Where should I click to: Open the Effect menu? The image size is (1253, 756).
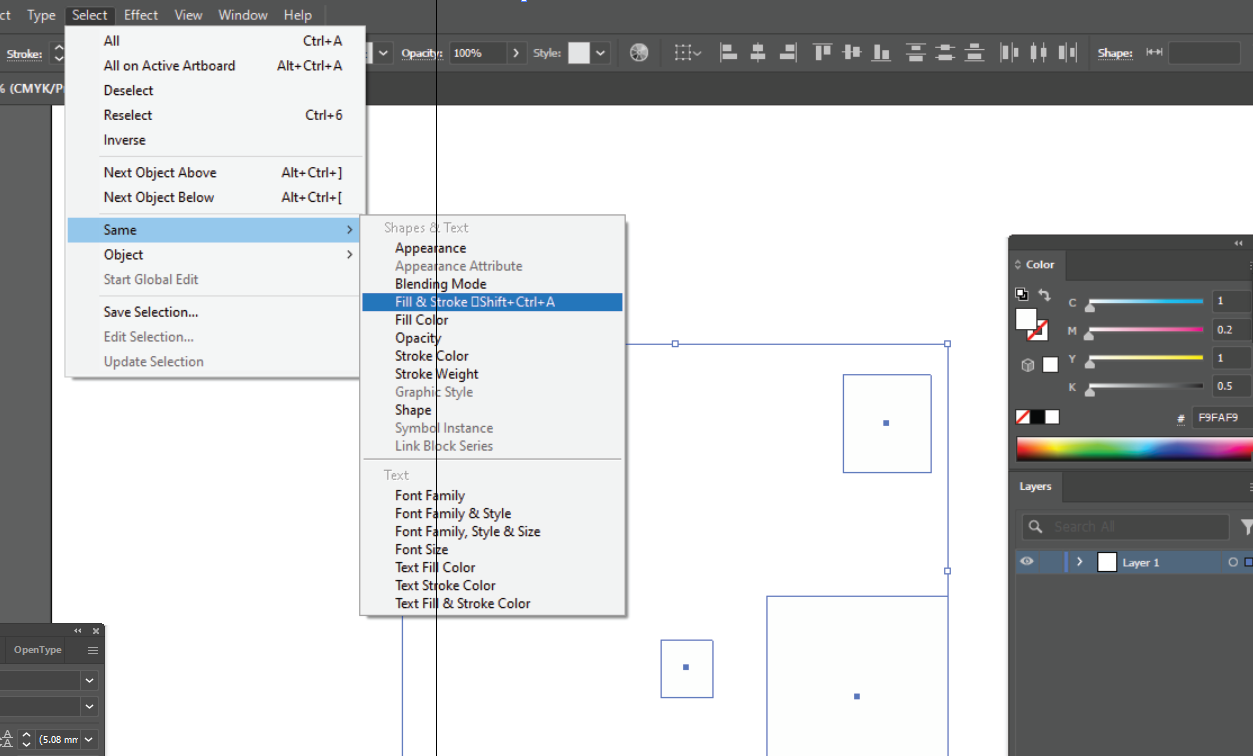click(x=141, y=15)
